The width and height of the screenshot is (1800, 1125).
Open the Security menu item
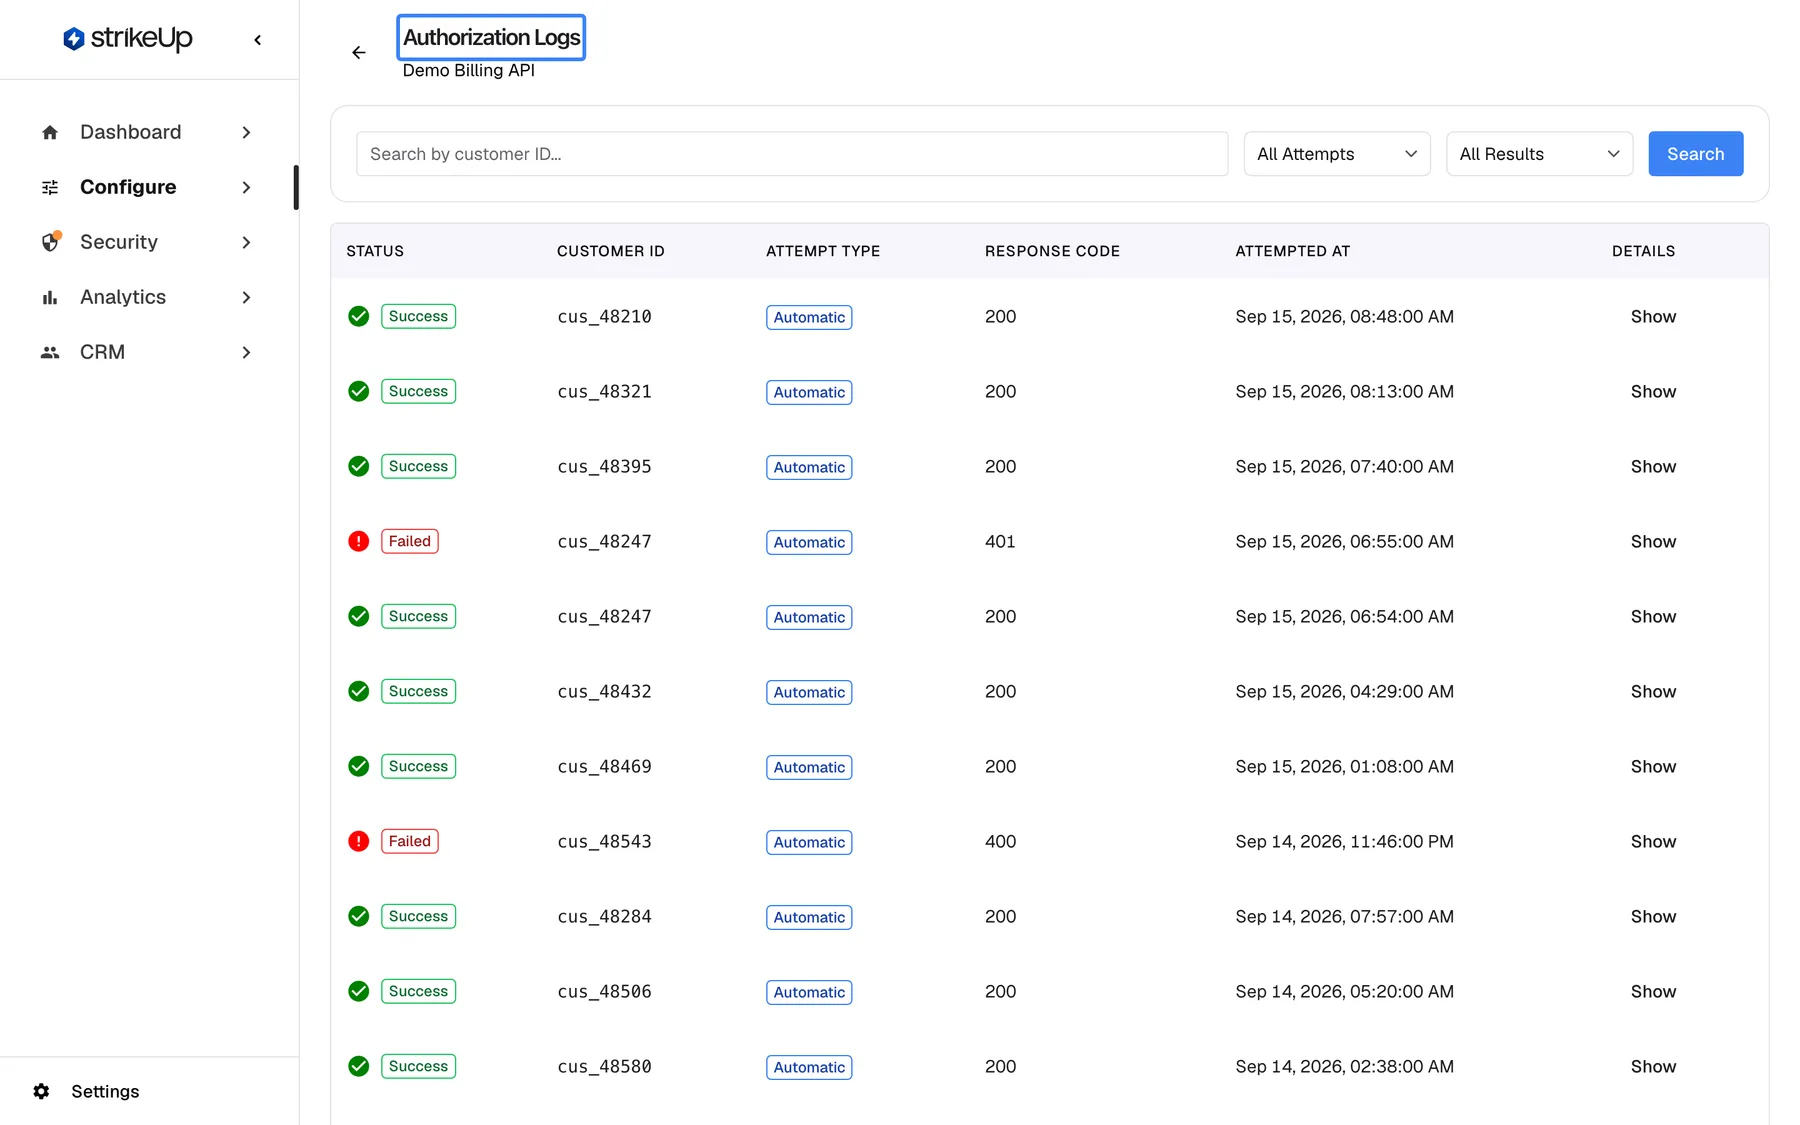pyautogui.click(x=147, y=242)
